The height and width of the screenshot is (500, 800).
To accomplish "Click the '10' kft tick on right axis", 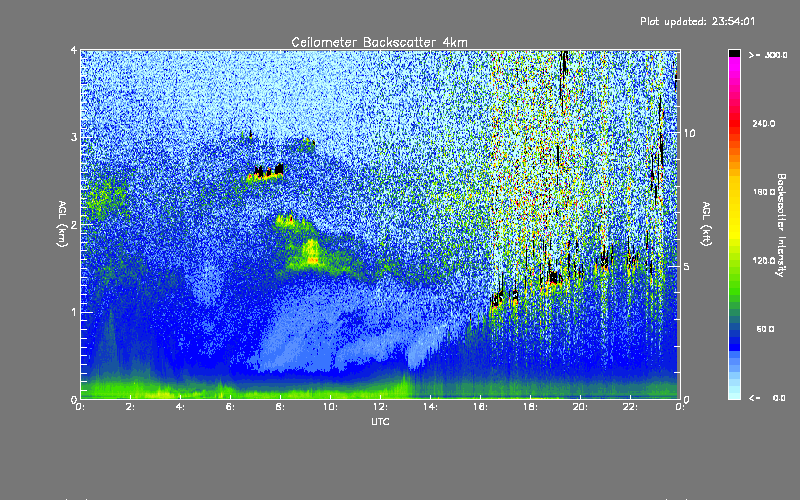I will tap(689, 133).
